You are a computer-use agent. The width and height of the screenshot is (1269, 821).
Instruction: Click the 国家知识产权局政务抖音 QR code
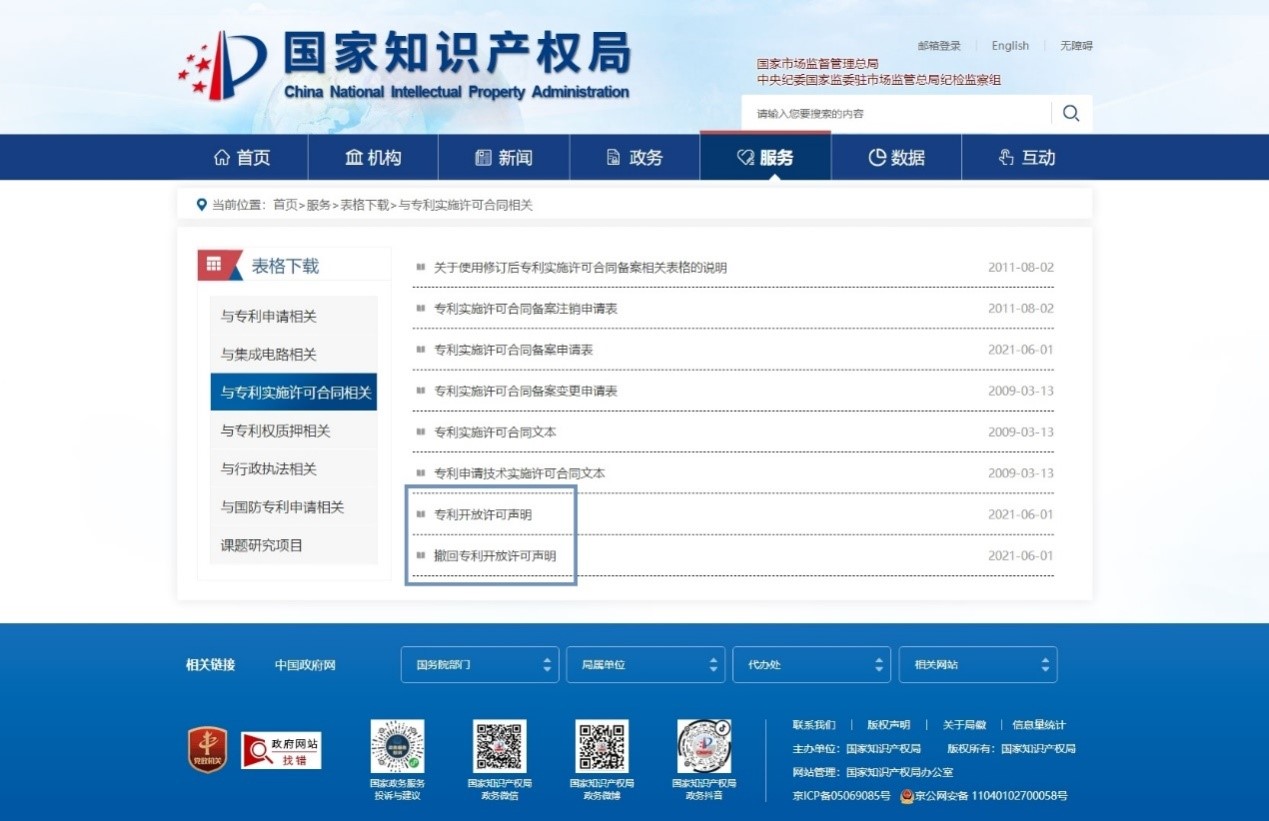point(704,746)
